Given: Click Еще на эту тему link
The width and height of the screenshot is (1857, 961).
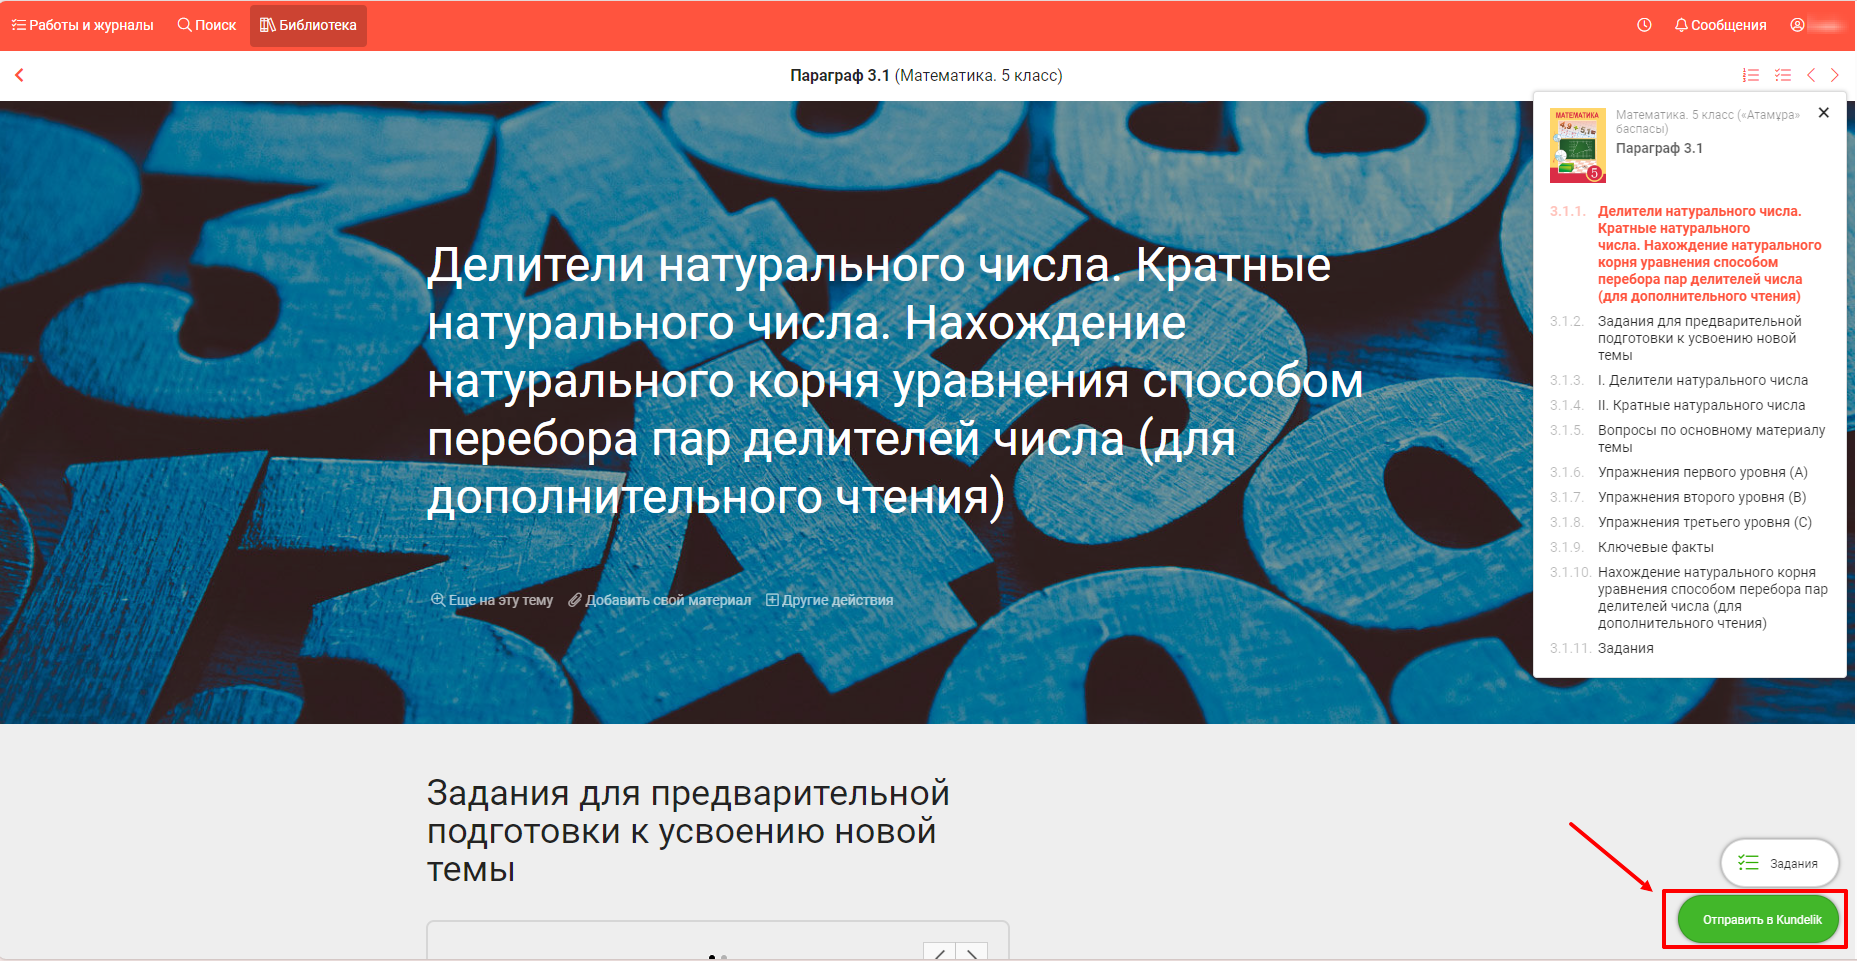Looking at the screenshot, I should 492,600.
